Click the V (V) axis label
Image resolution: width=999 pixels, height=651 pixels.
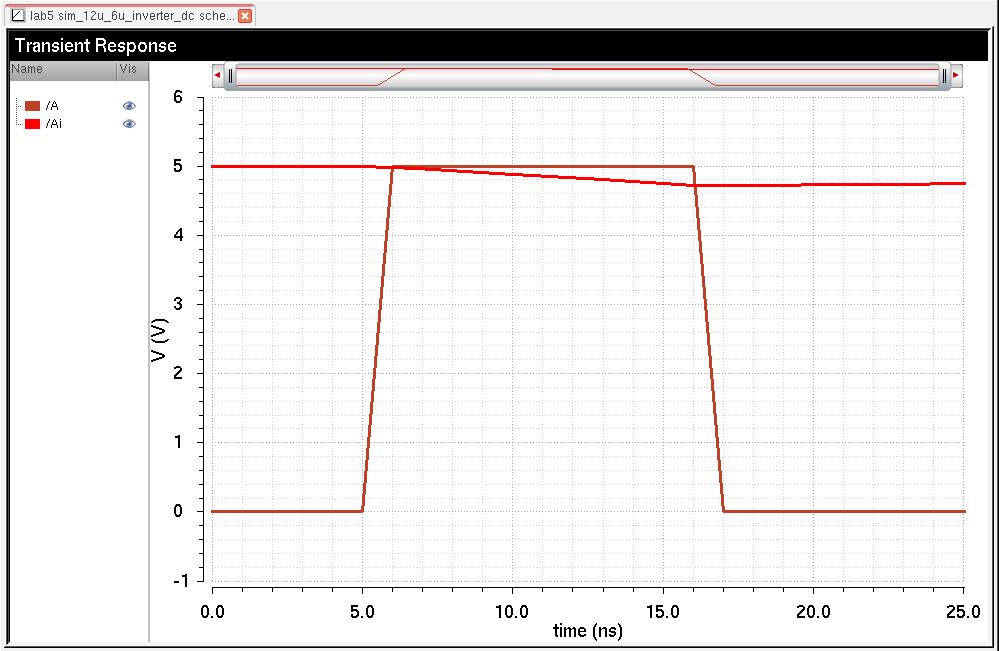pyautogui.click(x=159, y=340)
